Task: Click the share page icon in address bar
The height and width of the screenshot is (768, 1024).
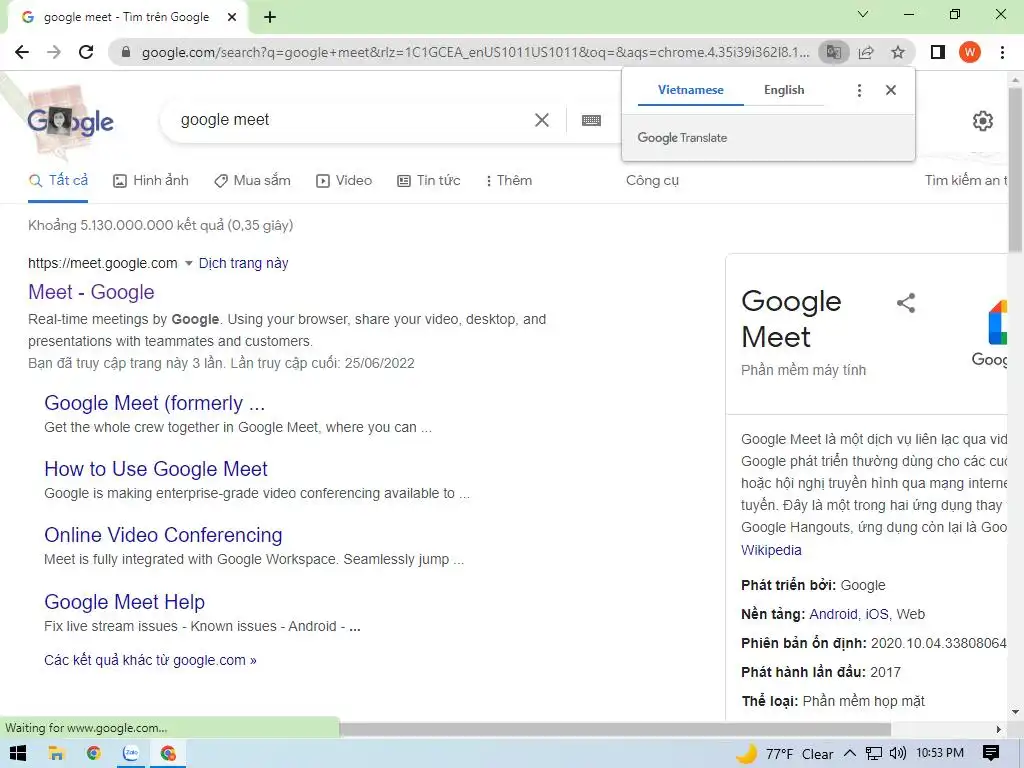Action: pyautogui.click(x=866, y=52)
